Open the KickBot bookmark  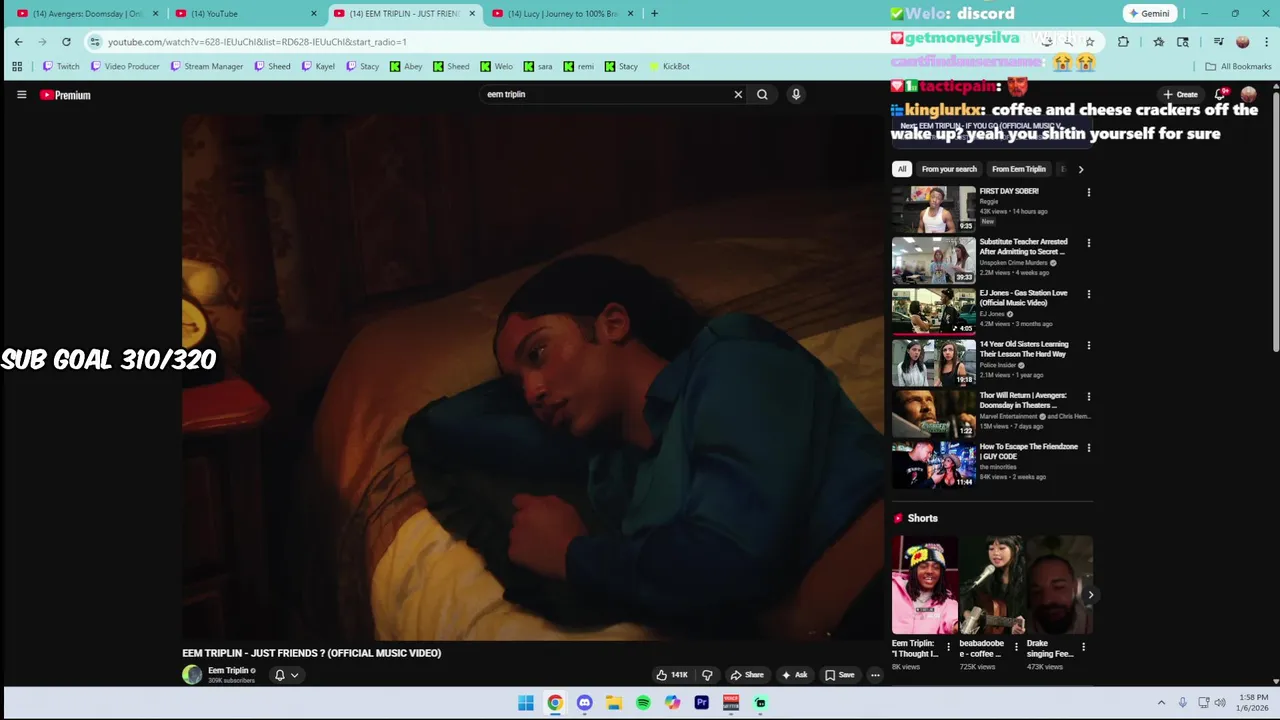[x=669, y=66]
